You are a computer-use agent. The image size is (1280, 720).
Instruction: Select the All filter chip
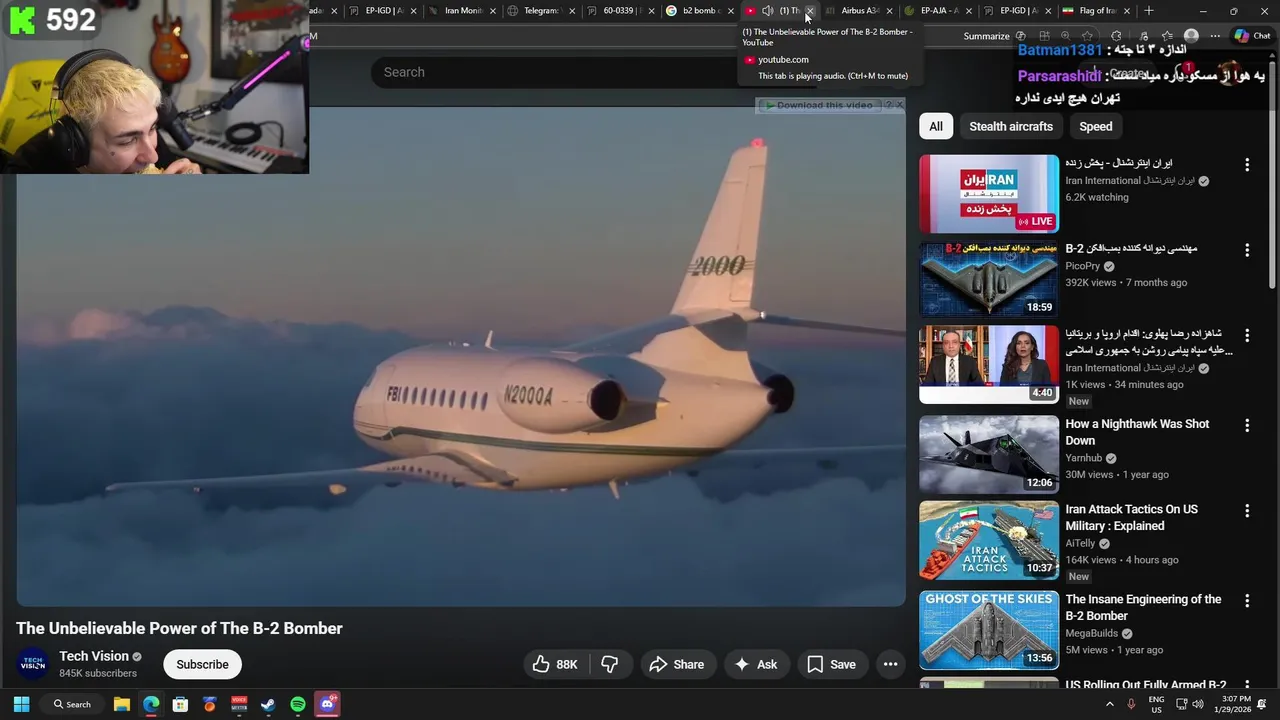pos(935,126)
